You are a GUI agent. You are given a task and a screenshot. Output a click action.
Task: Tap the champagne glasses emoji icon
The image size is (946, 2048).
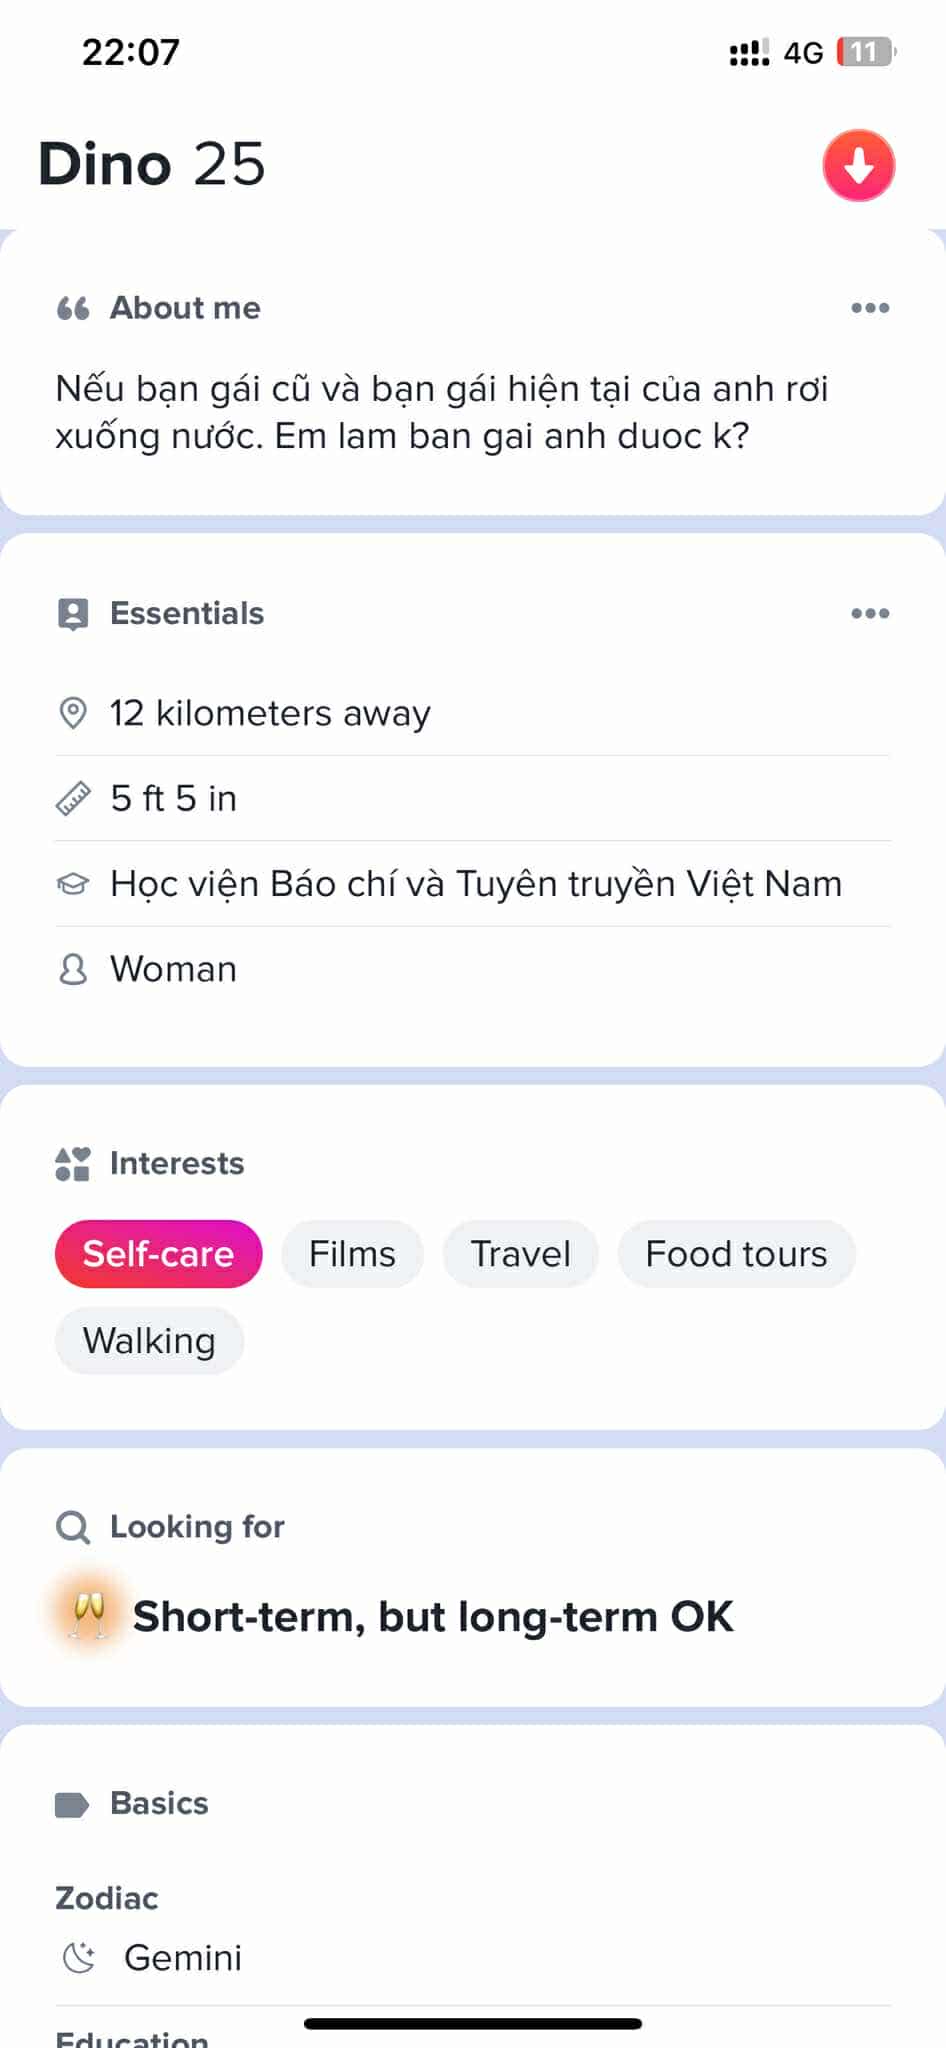[x=89, y=1615]
